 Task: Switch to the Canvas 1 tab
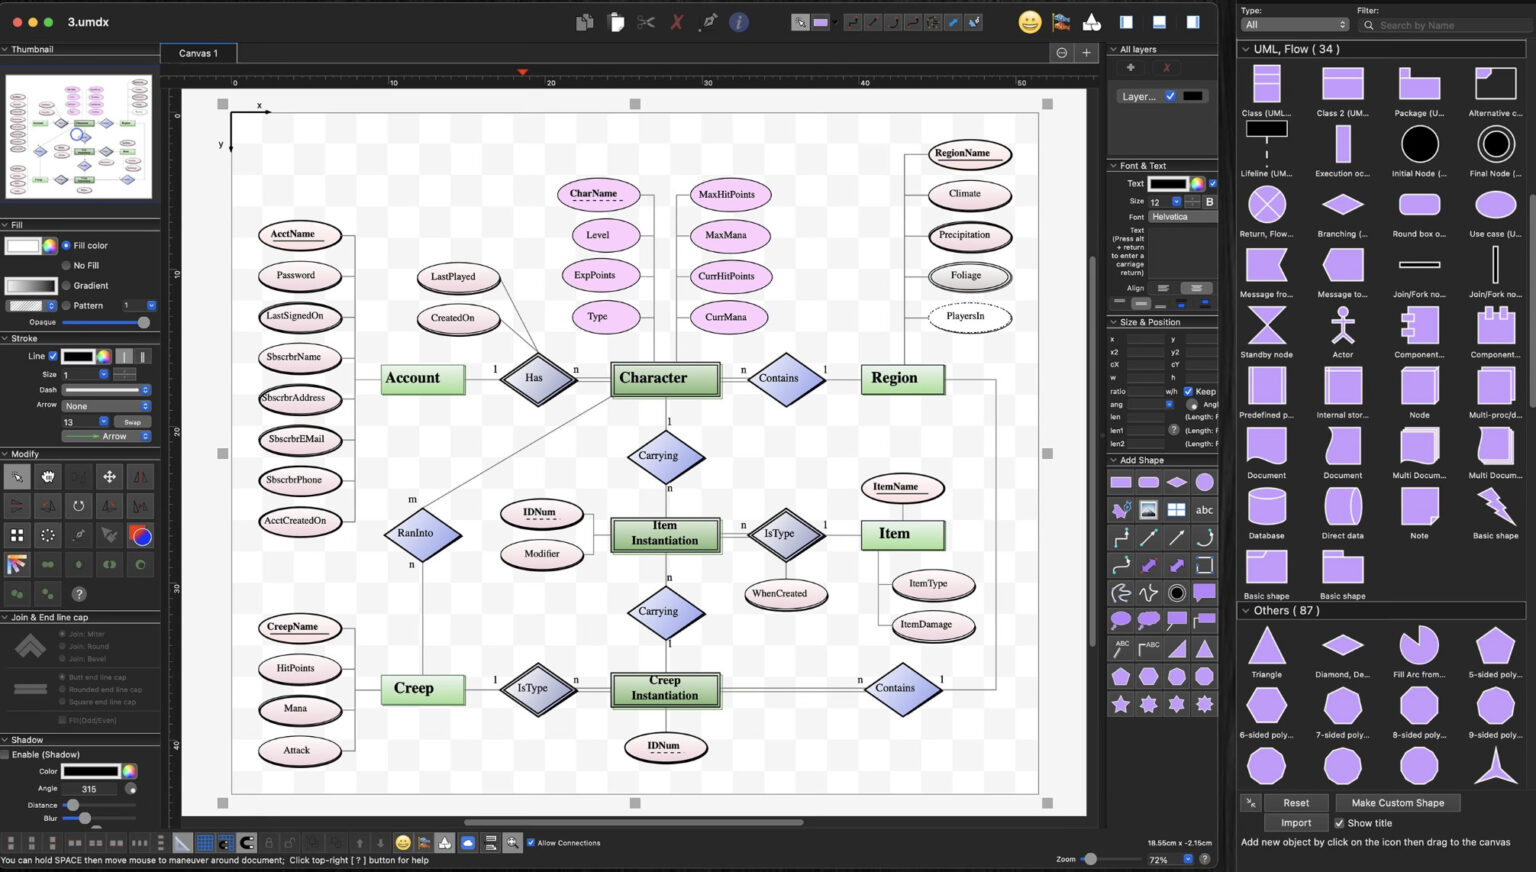click(x=197, y=53)
